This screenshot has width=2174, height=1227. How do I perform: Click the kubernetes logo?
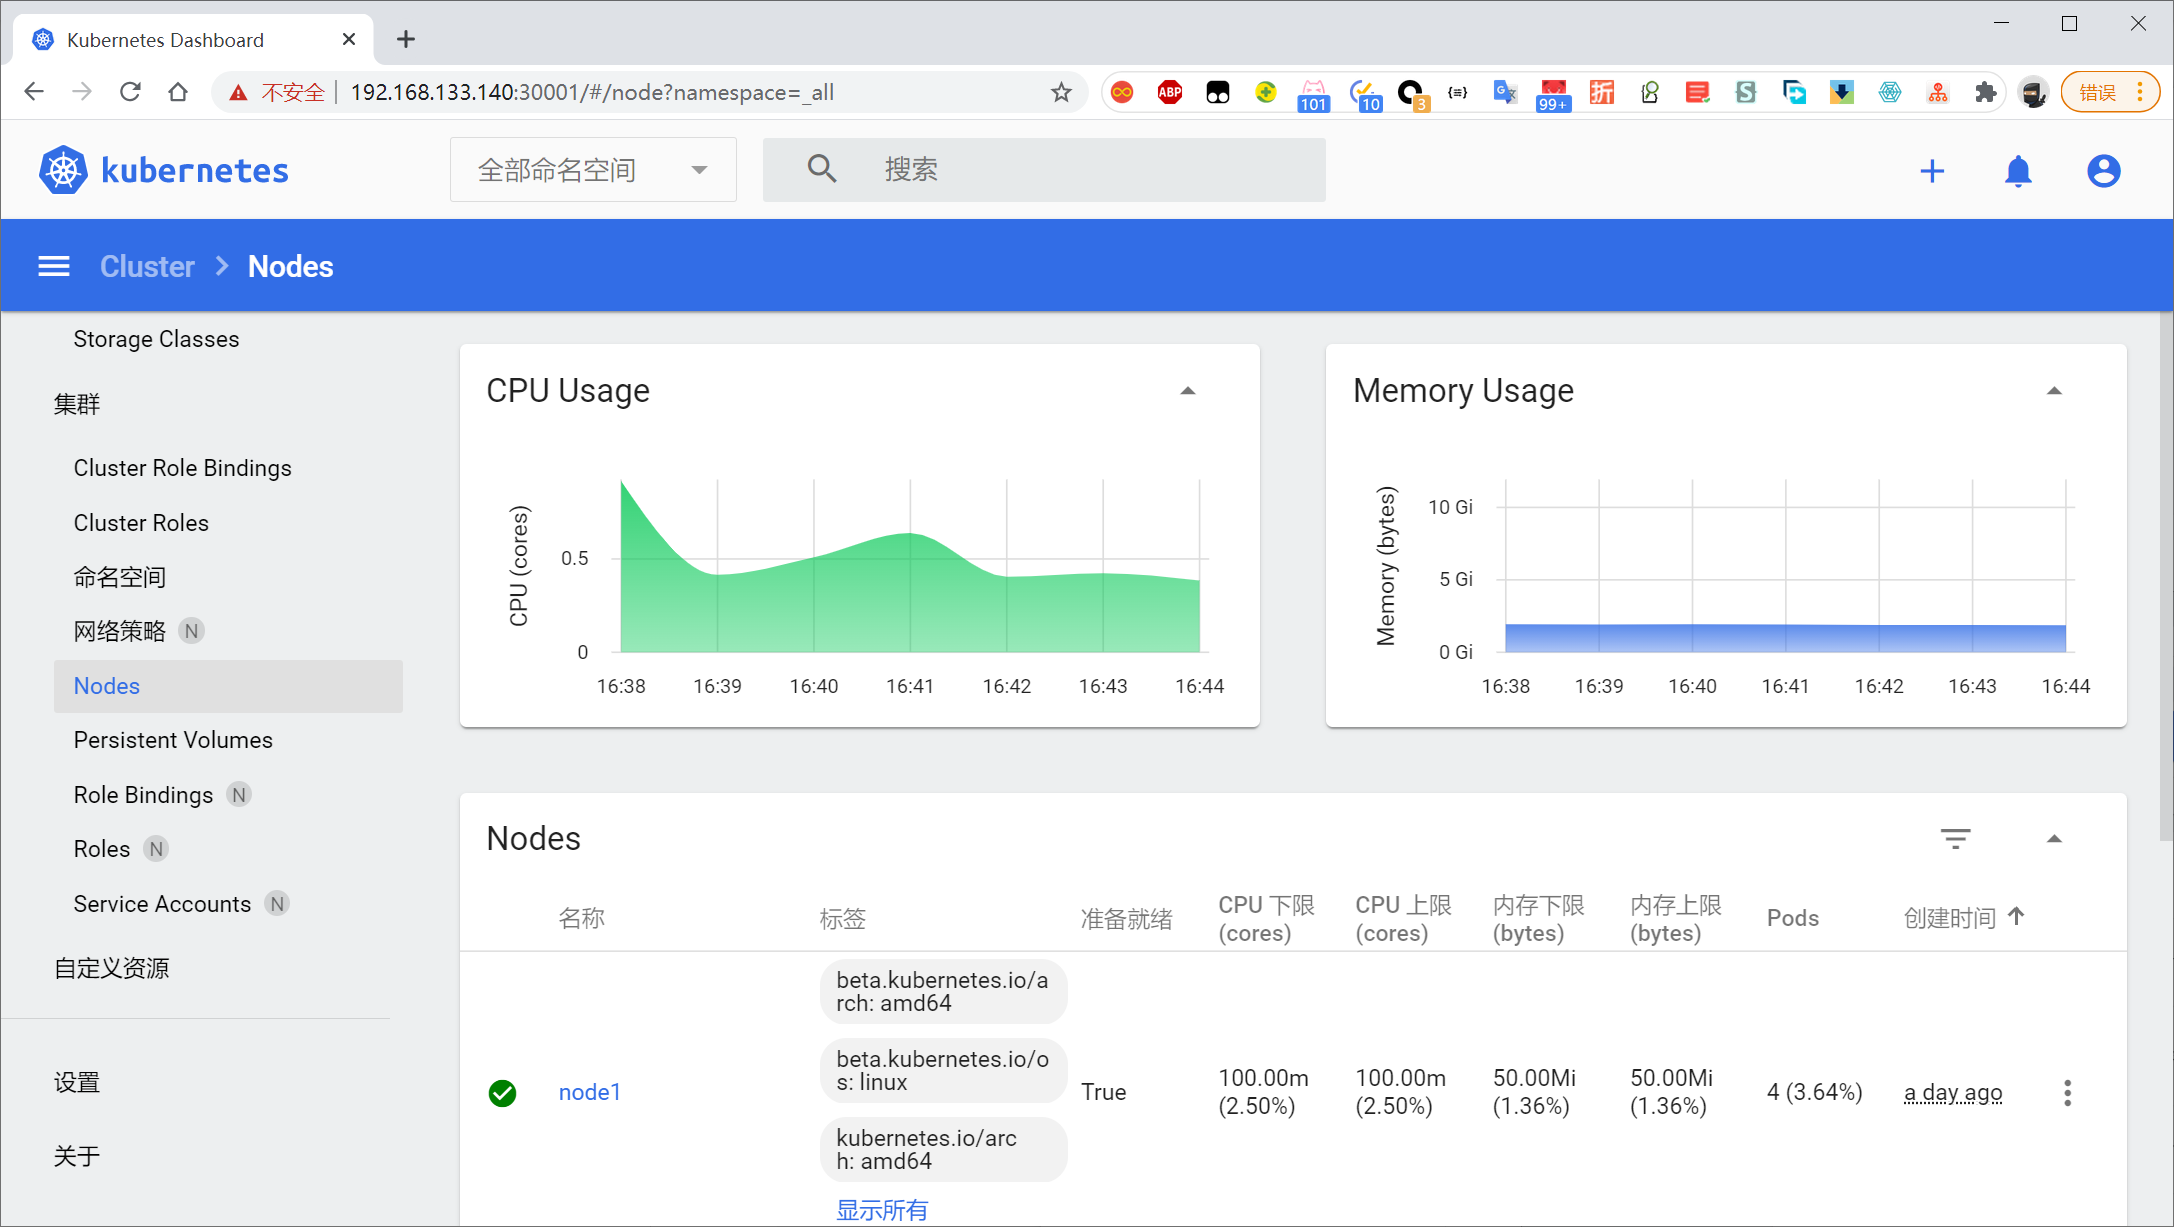pyautogui.click(x=164, y=171)
